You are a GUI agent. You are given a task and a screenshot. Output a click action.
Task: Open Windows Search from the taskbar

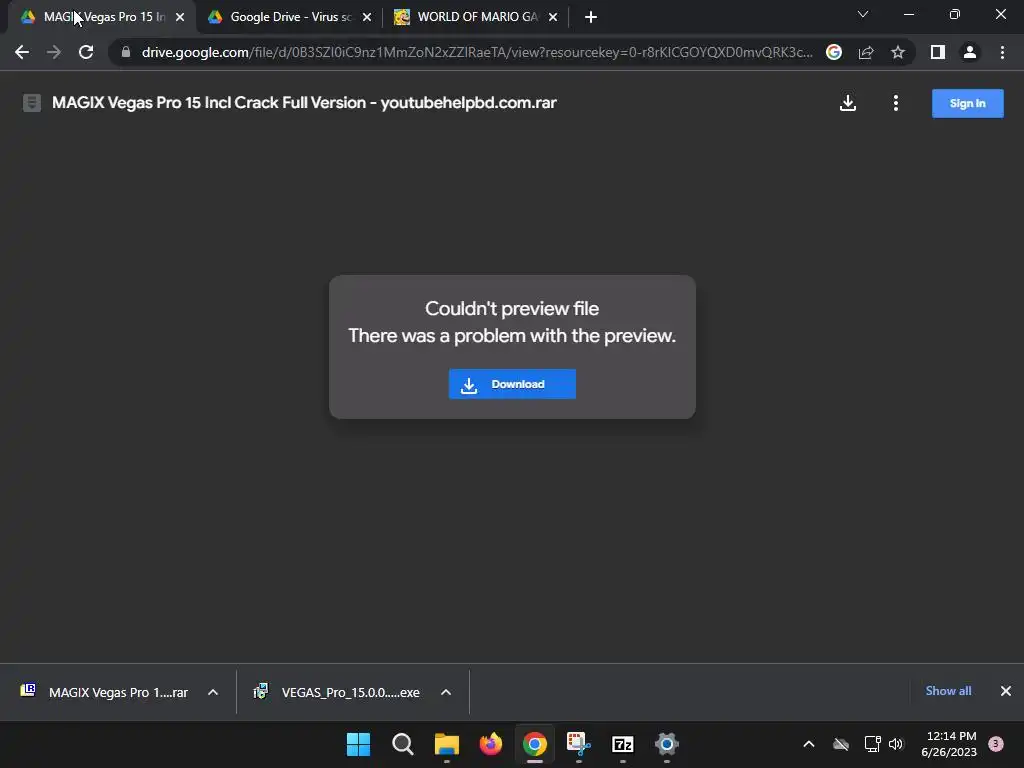click(x=403, y=744)
